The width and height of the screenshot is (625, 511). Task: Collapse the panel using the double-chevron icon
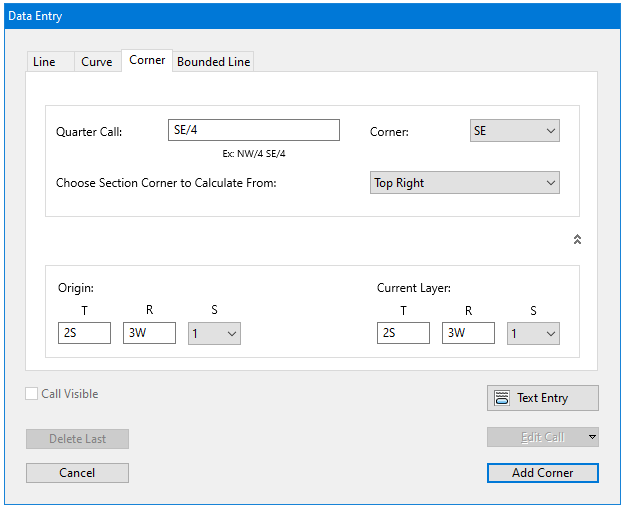click(577, 239)
